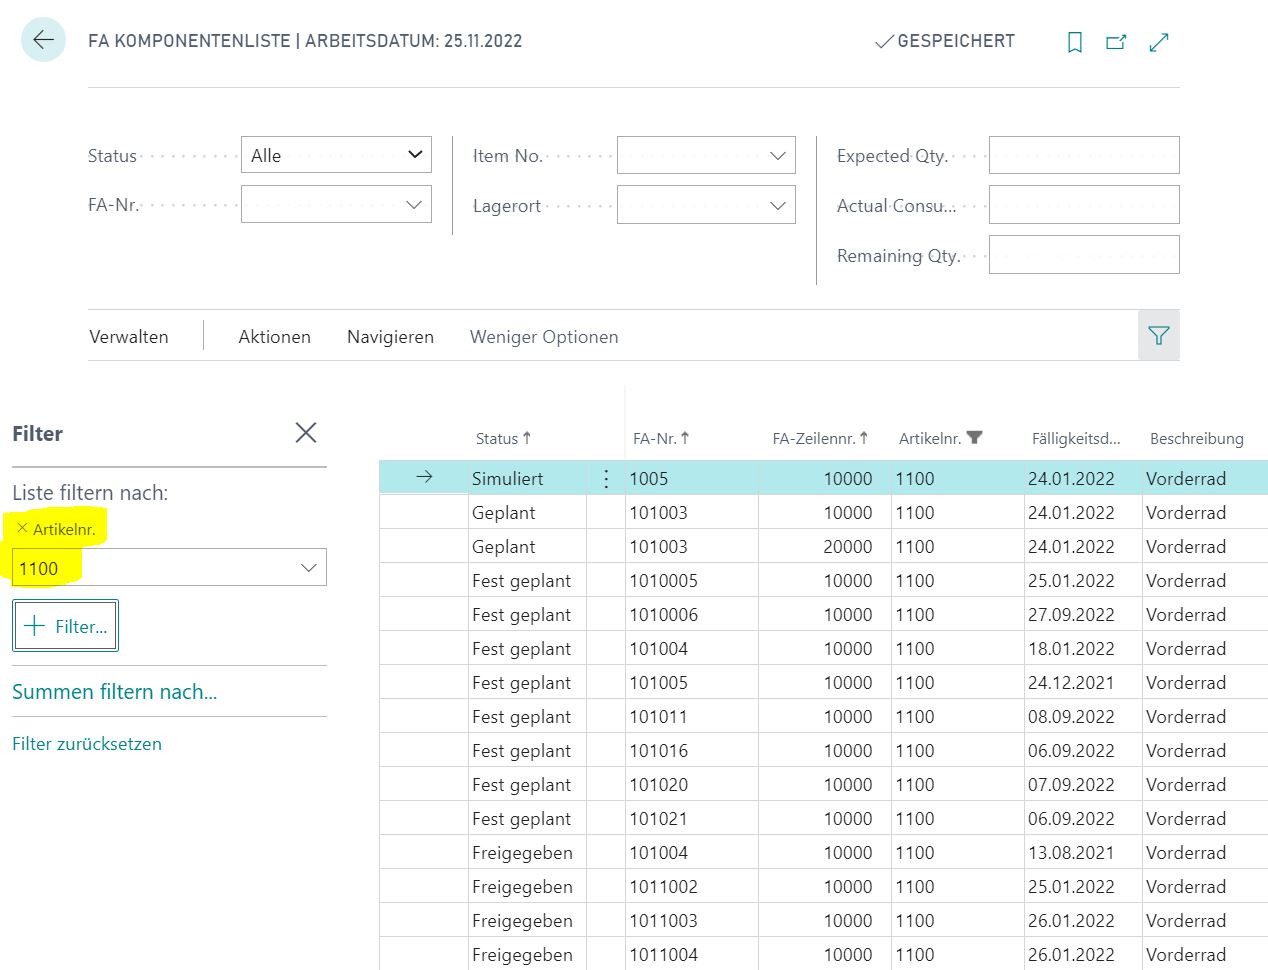Viewport: 1268px width, 970px height.
Task: Go back using the arrow button
Action: point(43,40)
